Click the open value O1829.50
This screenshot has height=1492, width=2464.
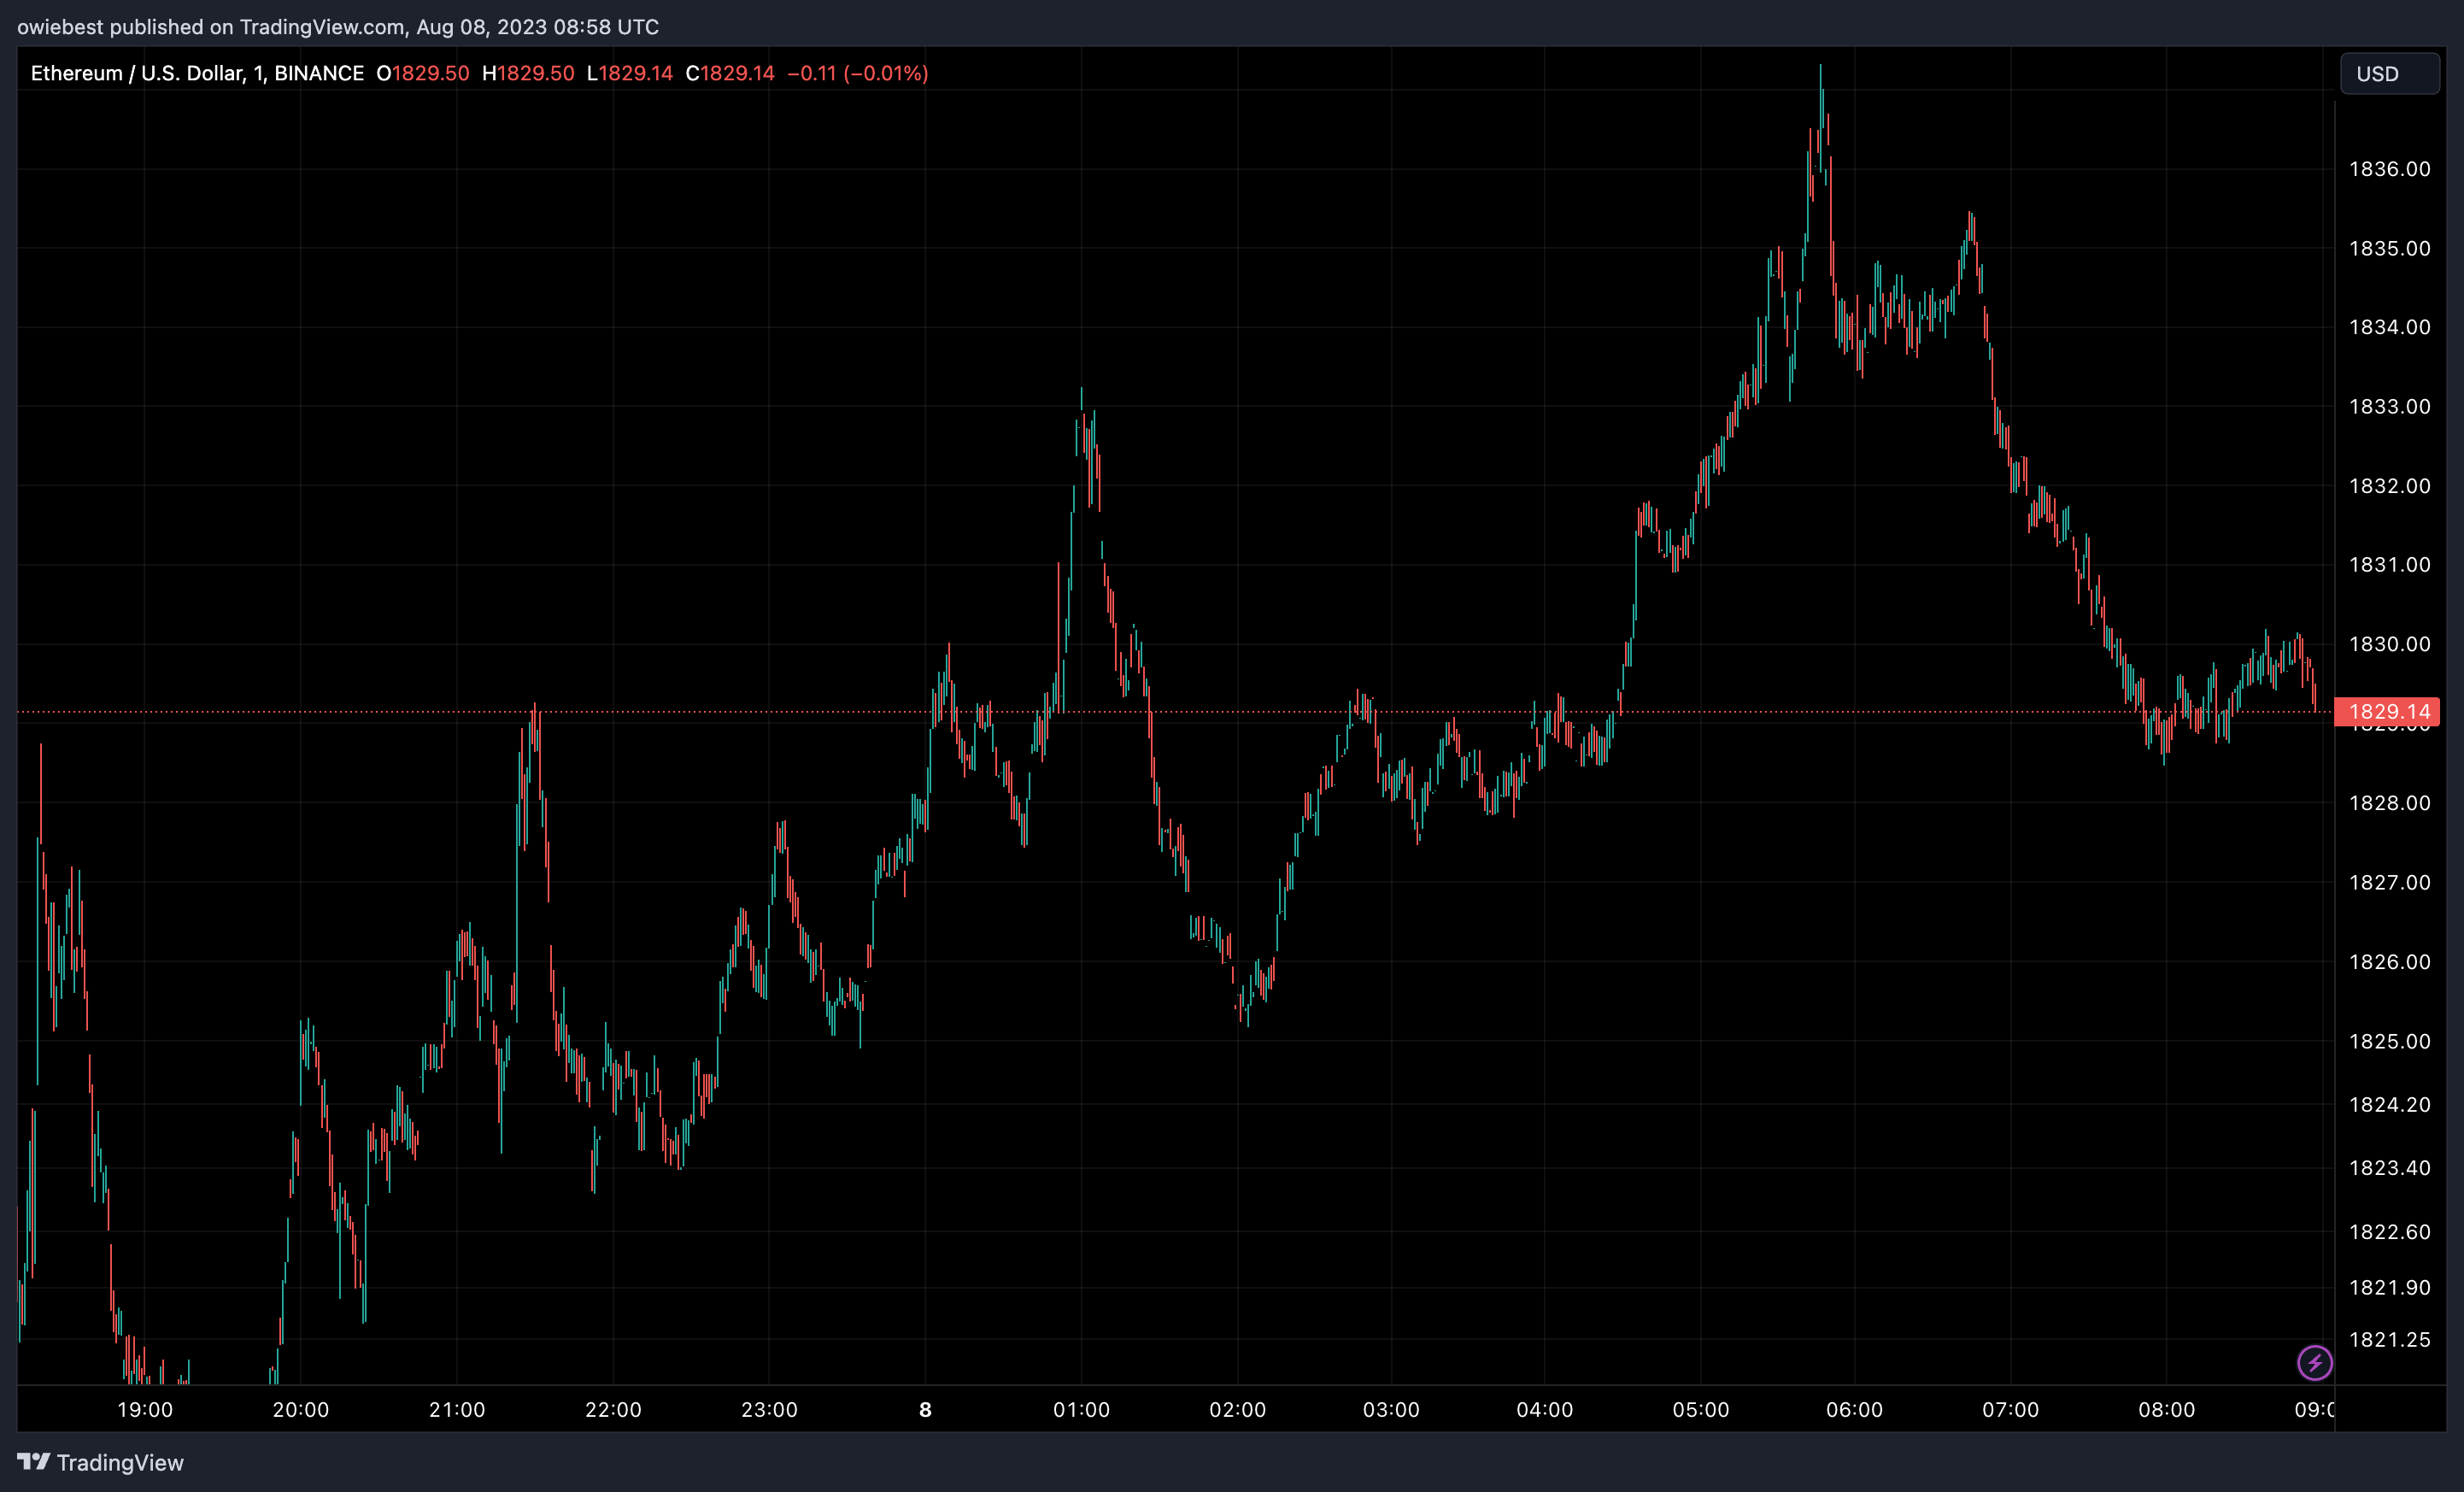[x=423, y=73]
